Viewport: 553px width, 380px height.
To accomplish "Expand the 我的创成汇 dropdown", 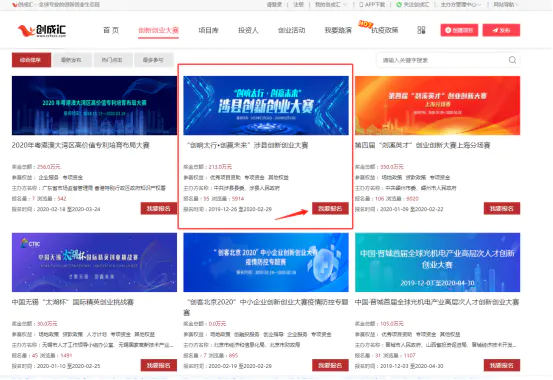I will click(x=330, y=5).
